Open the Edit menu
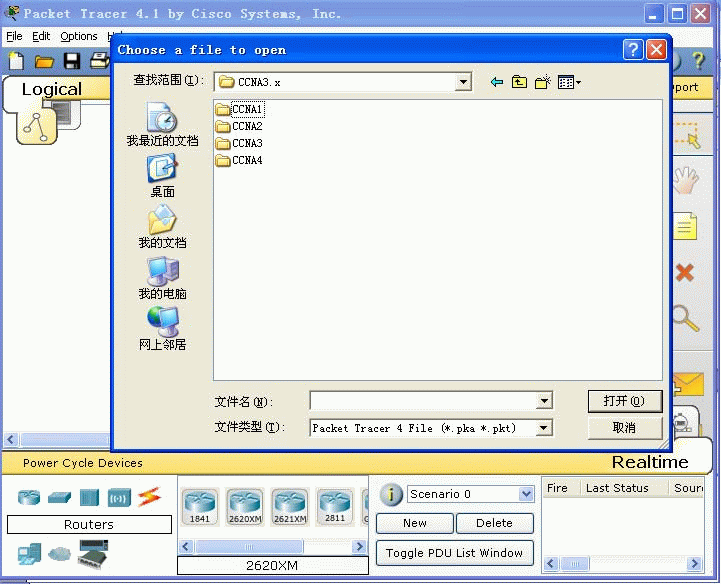 (x=41, y=36)
